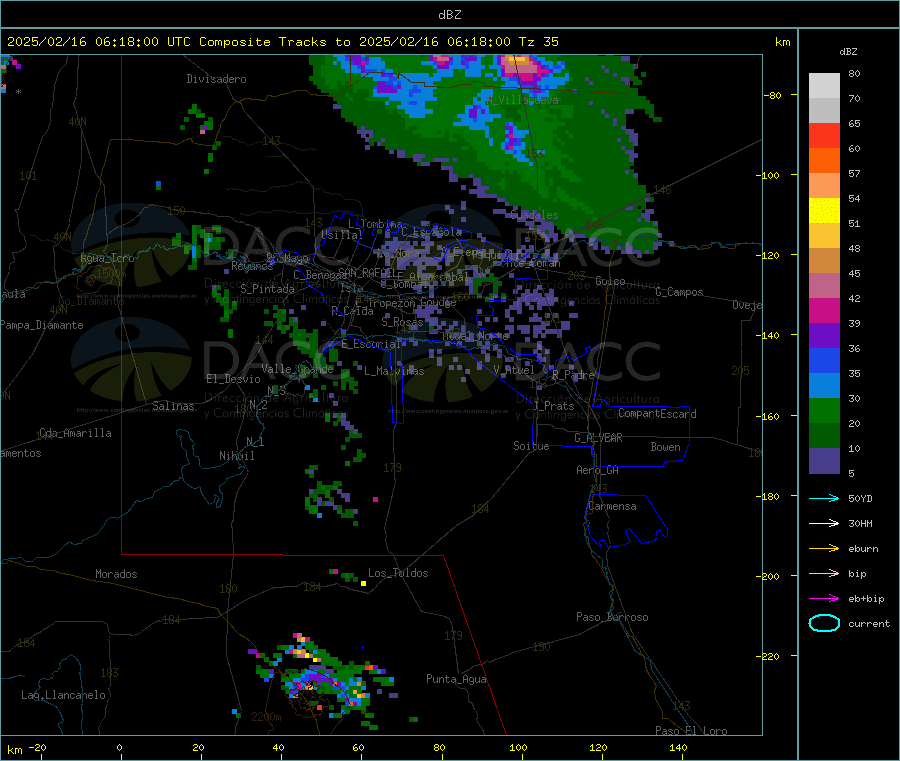The width and height of the screenshot is (900, 761).
Task: Click the G_ALVEAR map label
Action: [x=599, y=438]
